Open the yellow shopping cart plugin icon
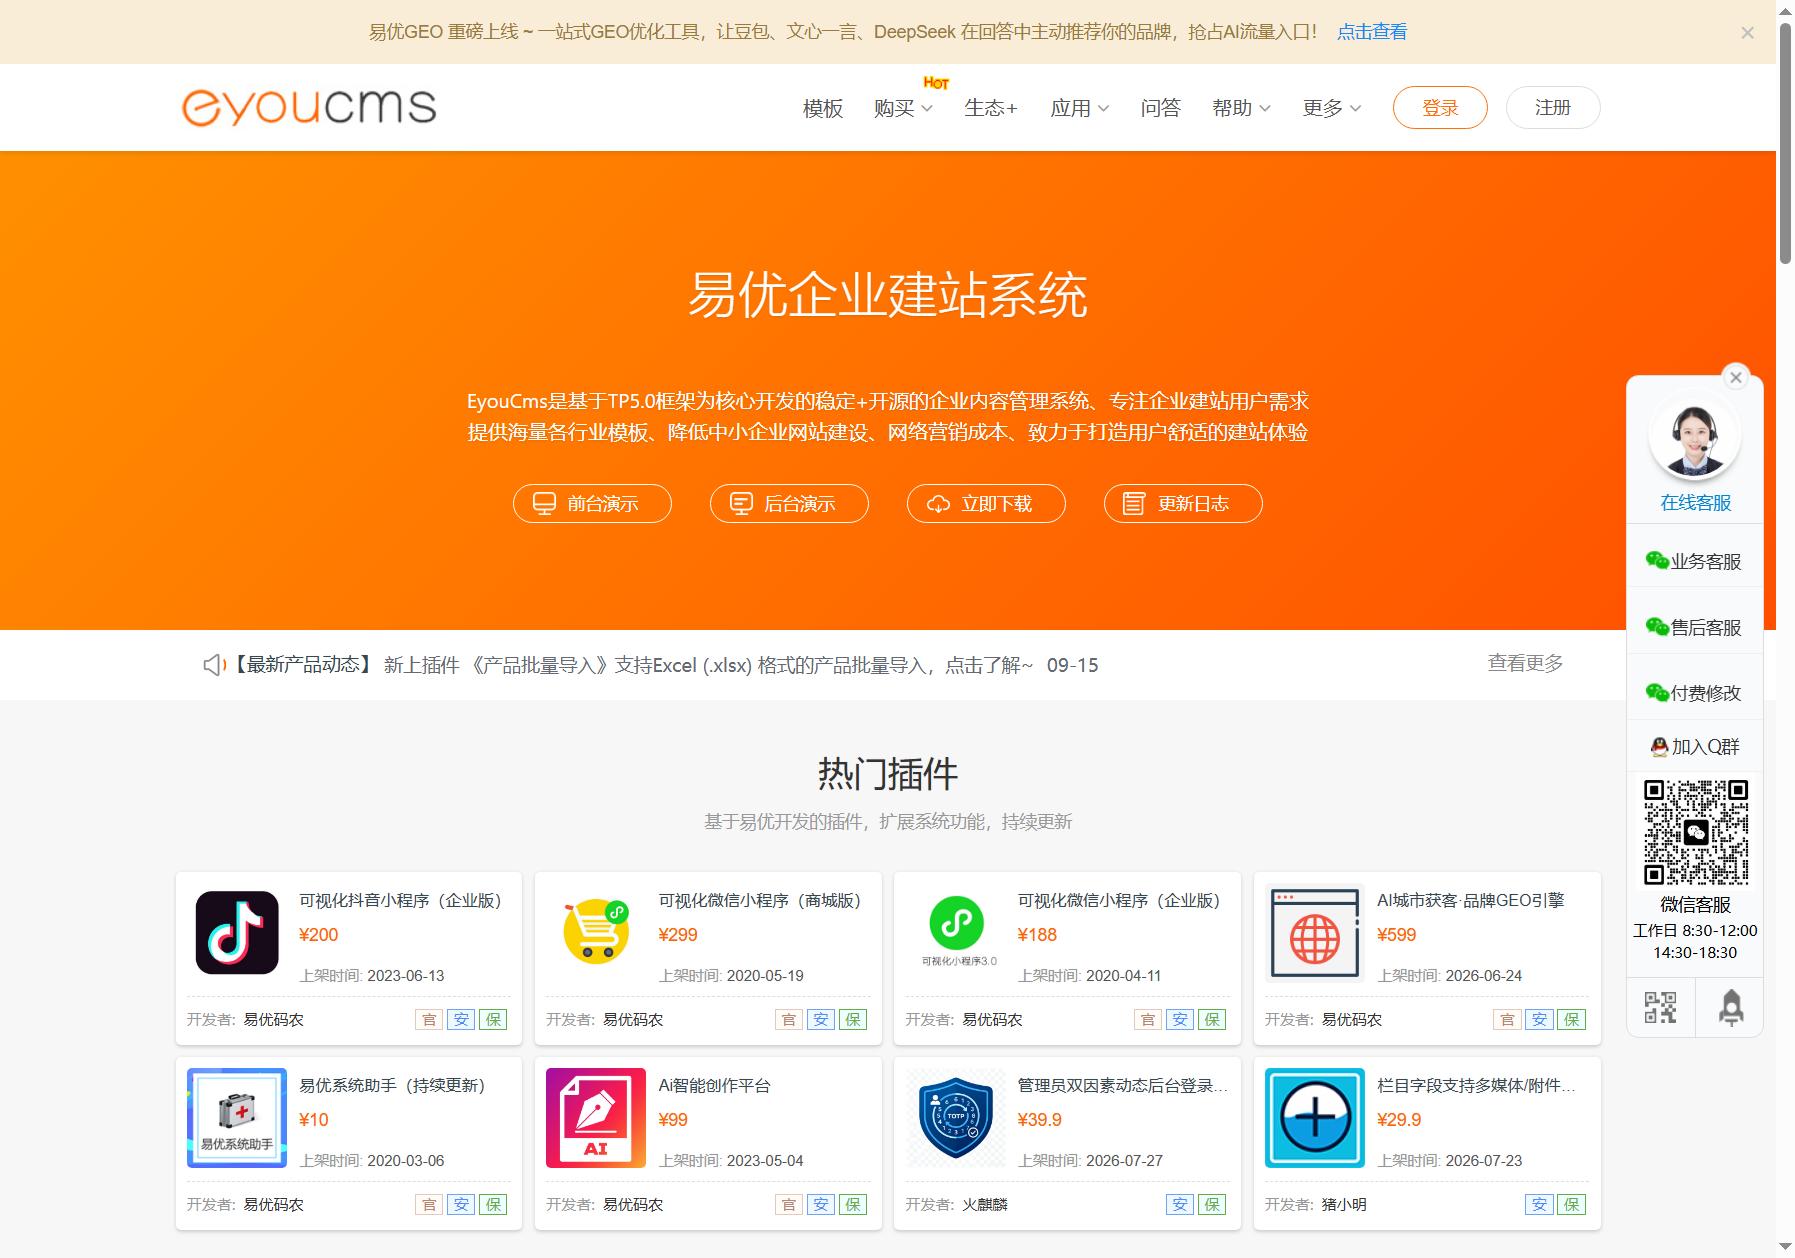Screen dimensions: 1795x1258 [596, 932]
